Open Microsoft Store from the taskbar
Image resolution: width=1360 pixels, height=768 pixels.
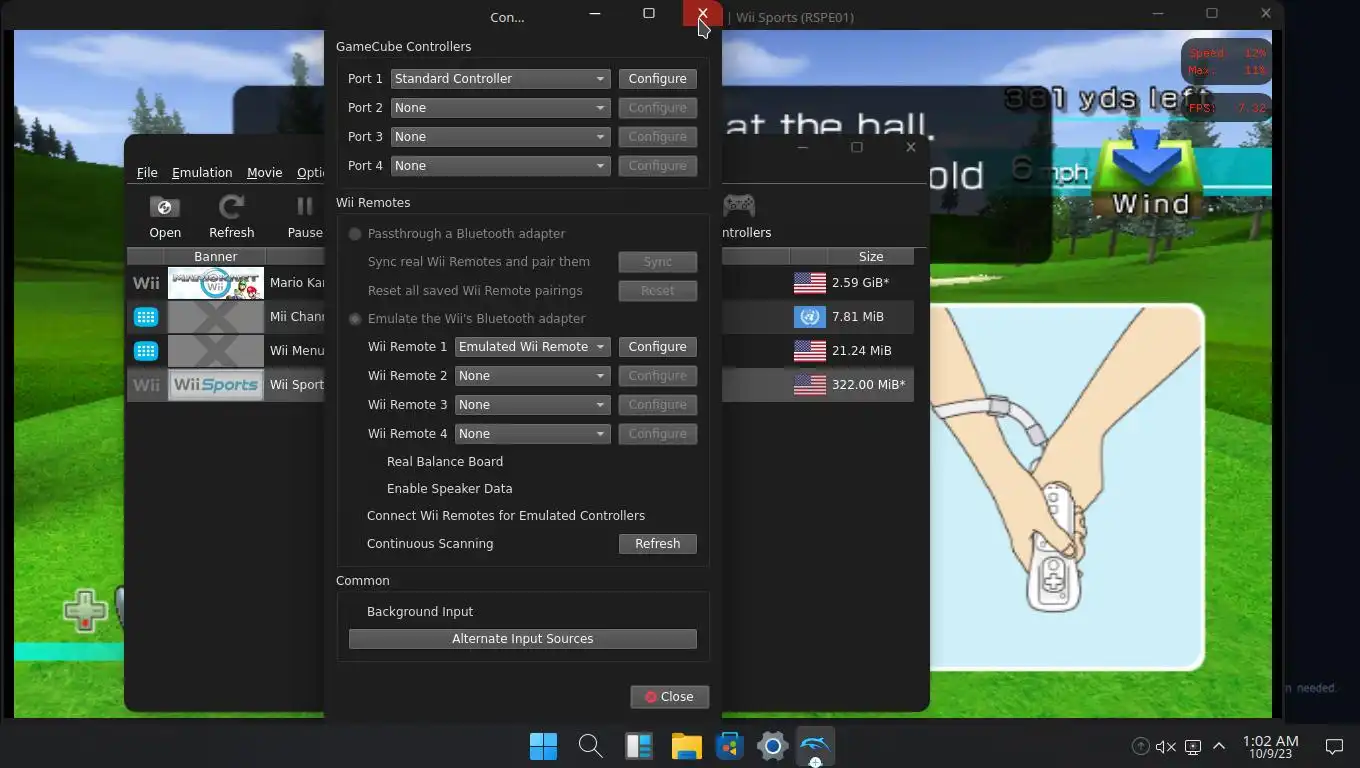pyautogui.click(x=730, y=746)
